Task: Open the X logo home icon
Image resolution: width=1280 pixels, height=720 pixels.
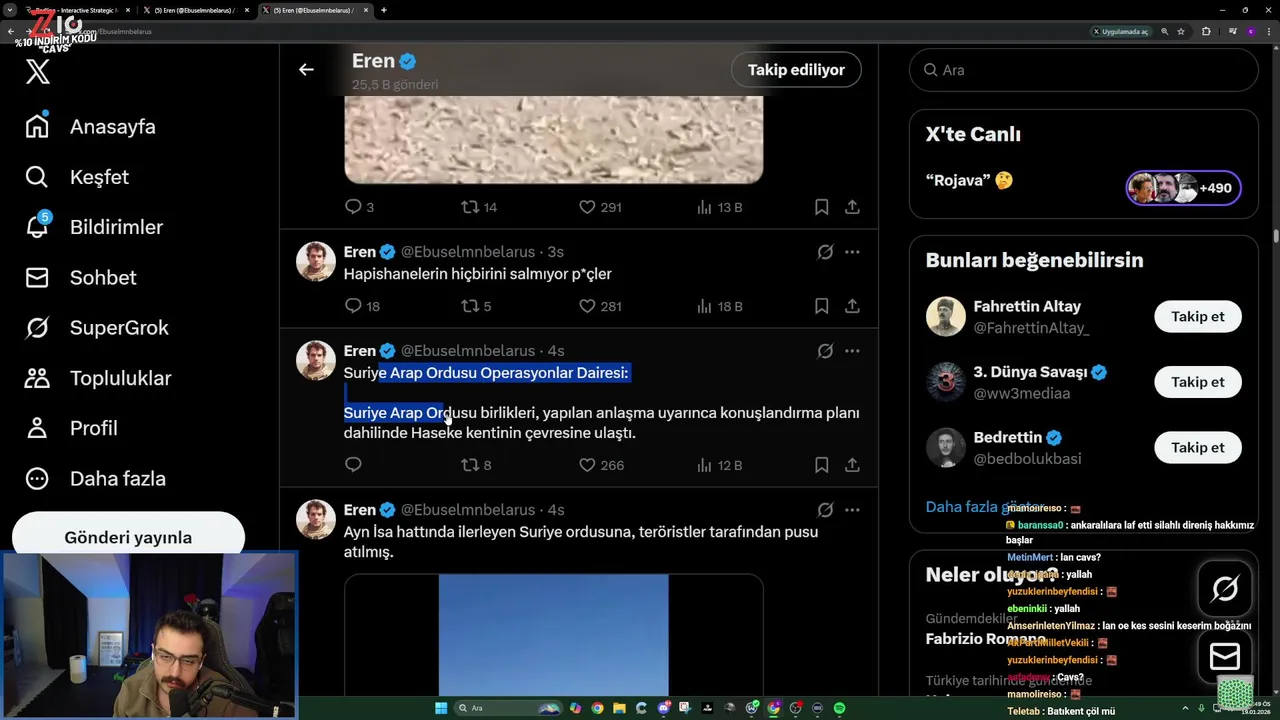Action: point(38,71)
